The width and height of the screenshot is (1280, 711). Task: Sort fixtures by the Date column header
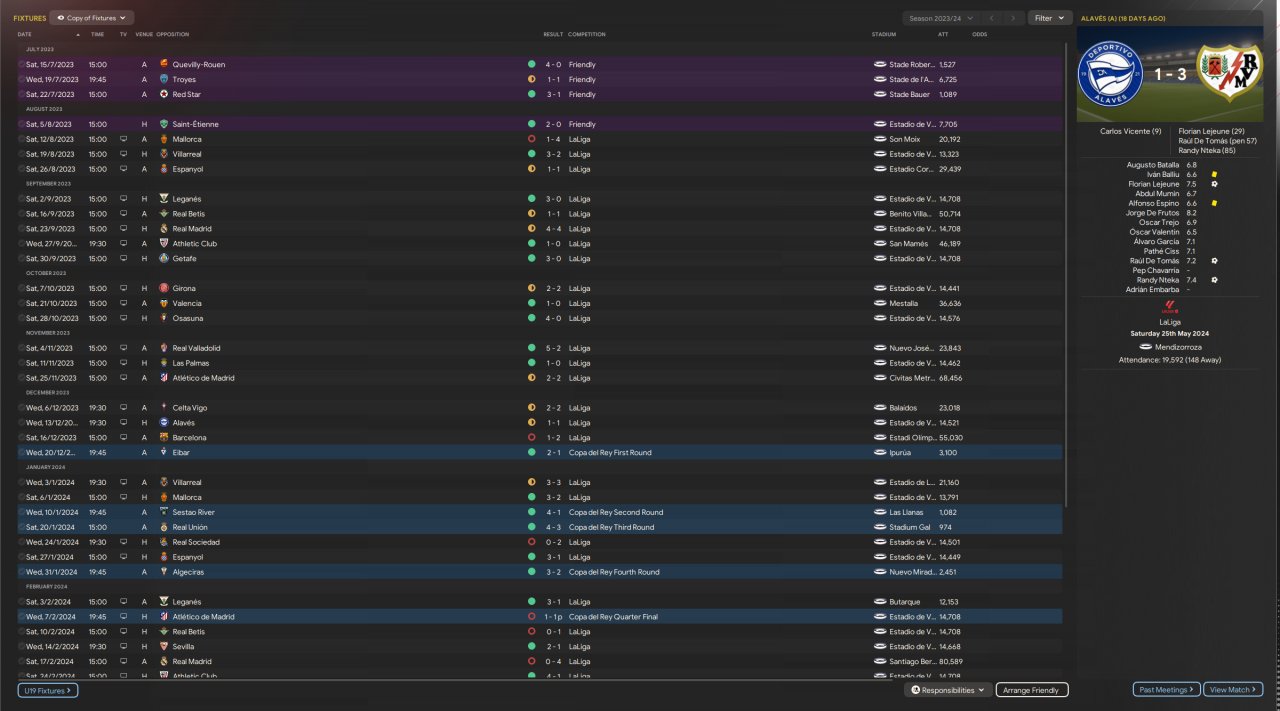pyautogui.click(x=25, y=34)
